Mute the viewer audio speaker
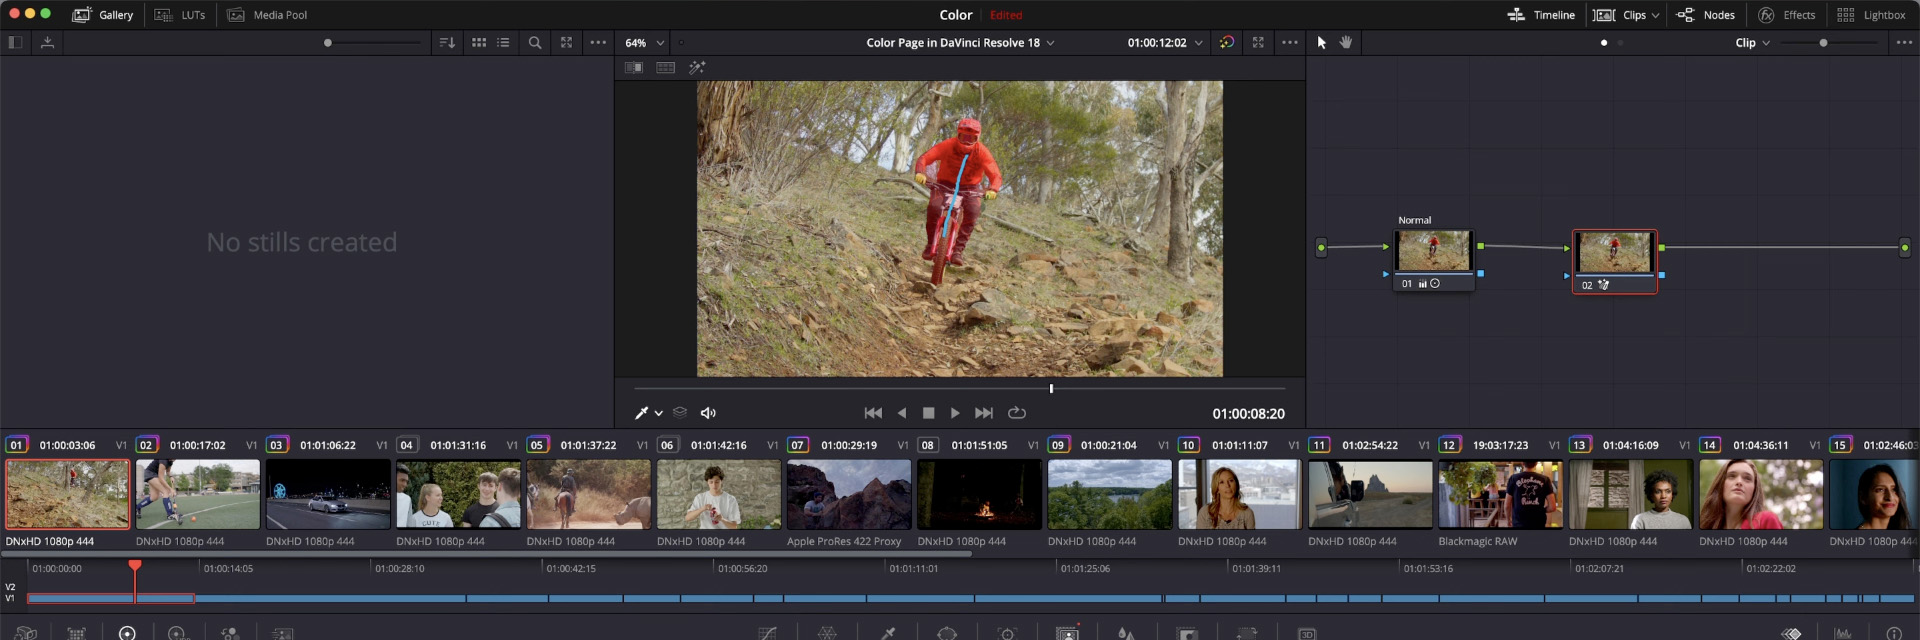 [x=708, y=413]
